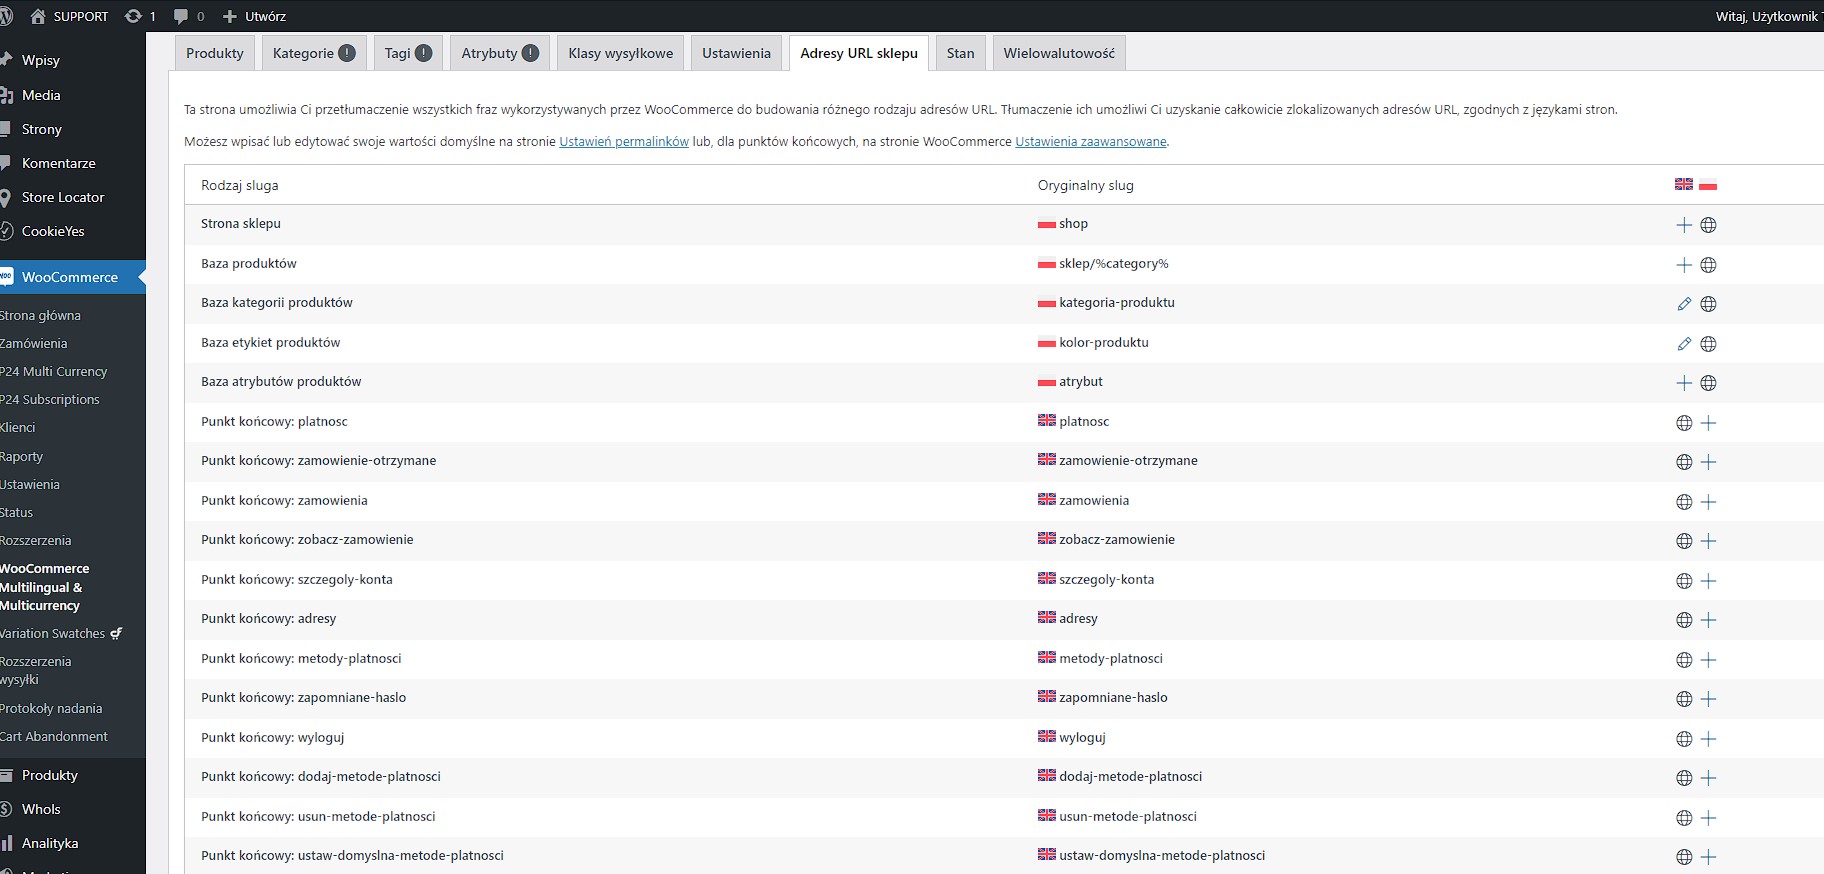Switch to the Kategorie tab

[x=314, y=53]
